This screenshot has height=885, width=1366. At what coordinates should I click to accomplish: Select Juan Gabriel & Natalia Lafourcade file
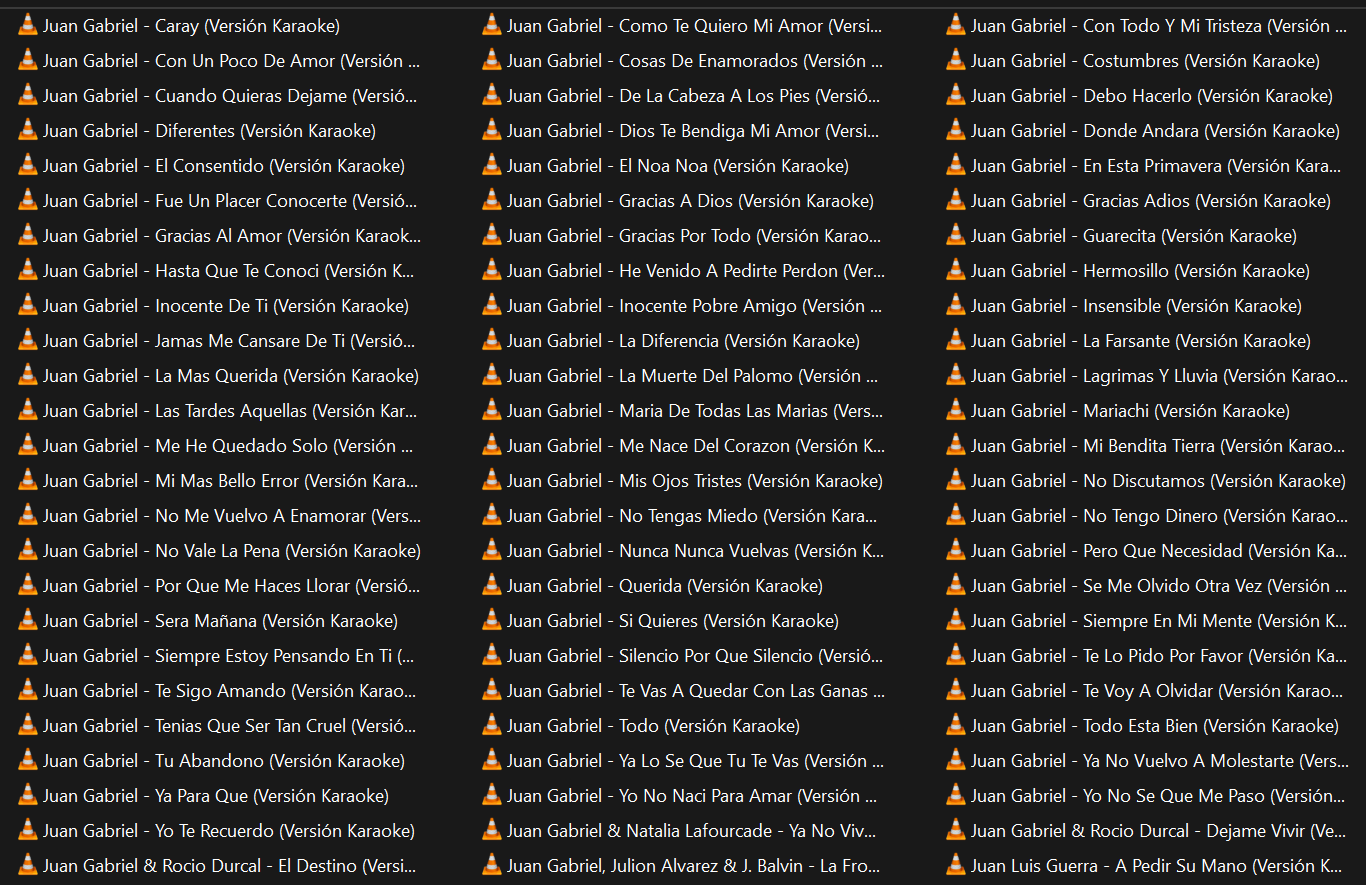click(690, 831)
